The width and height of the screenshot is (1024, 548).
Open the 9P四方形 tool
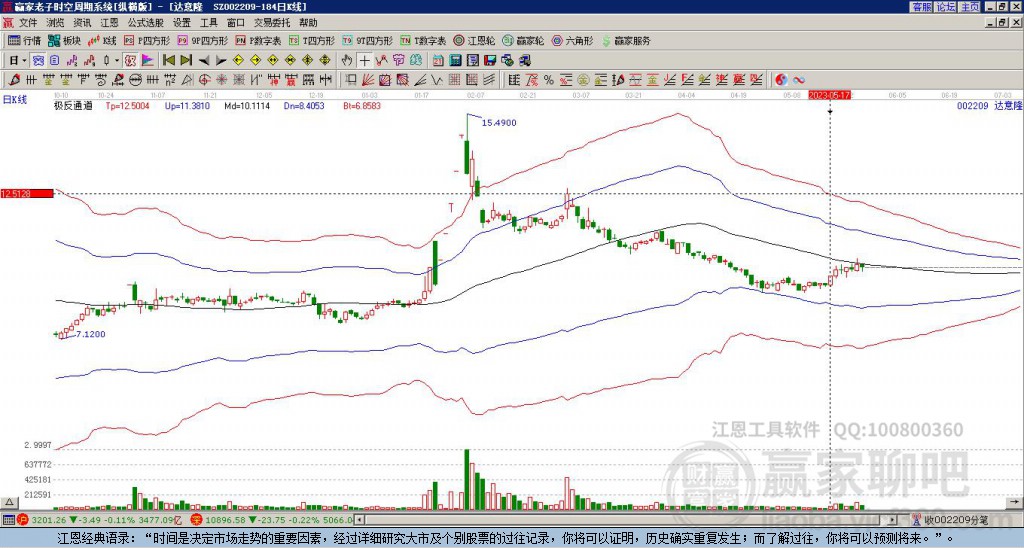(x=203, y=40)
